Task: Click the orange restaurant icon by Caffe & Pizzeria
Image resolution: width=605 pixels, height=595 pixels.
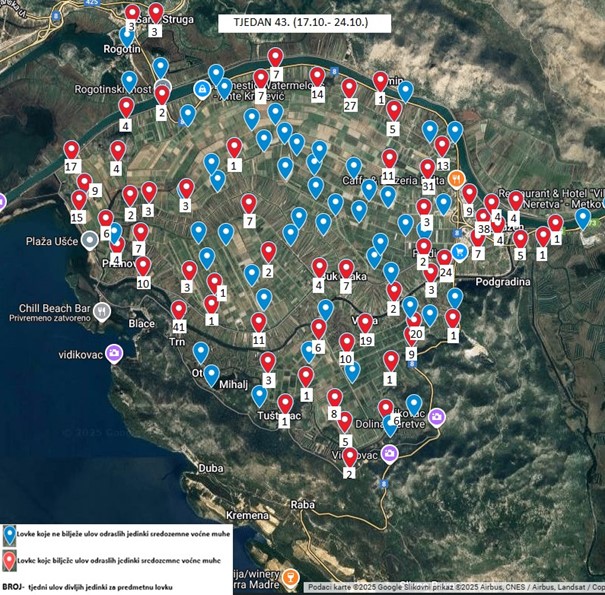Action: tap(457, 179)
